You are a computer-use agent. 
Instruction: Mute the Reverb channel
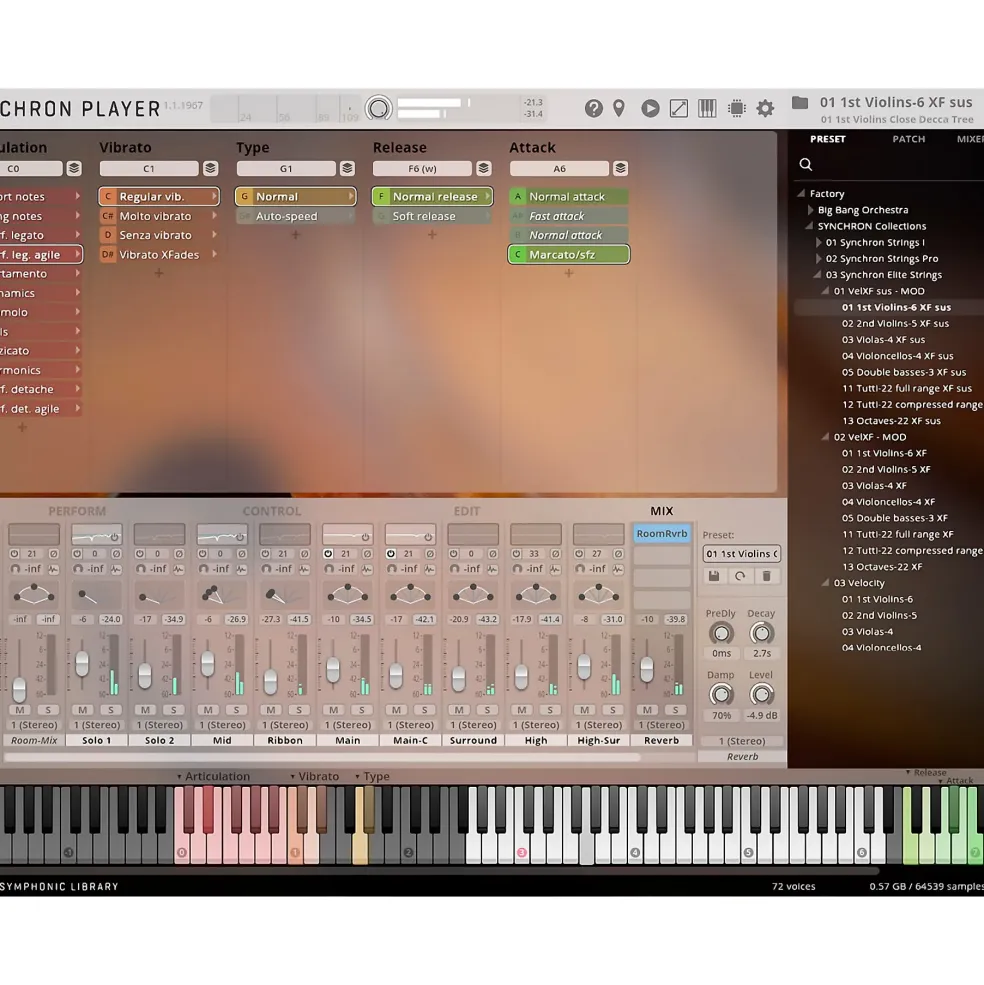pyautogui.click(x=647, y=710)
